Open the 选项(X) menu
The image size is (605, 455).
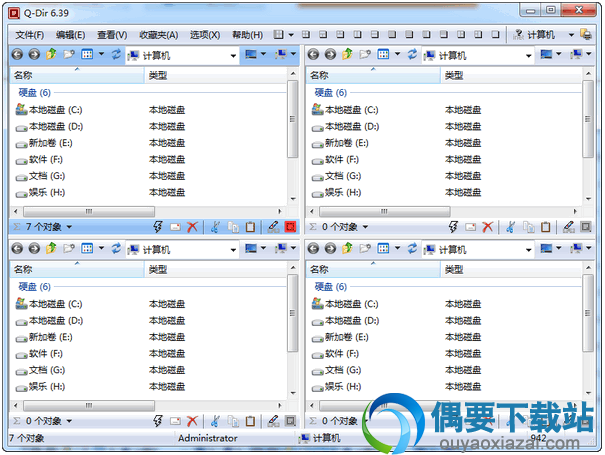205,35
